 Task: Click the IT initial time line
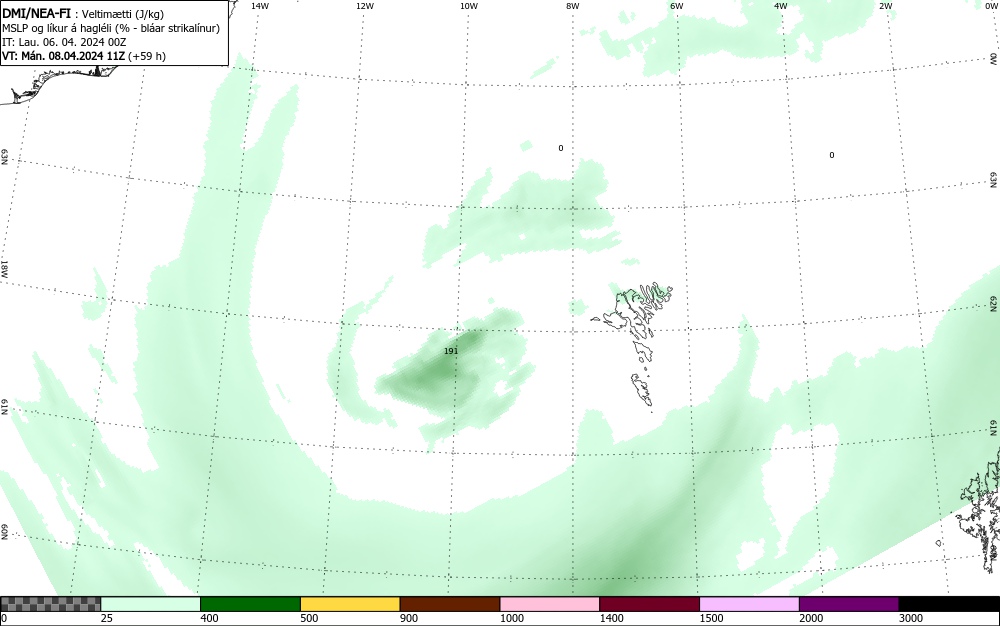(x=64, y=42)
